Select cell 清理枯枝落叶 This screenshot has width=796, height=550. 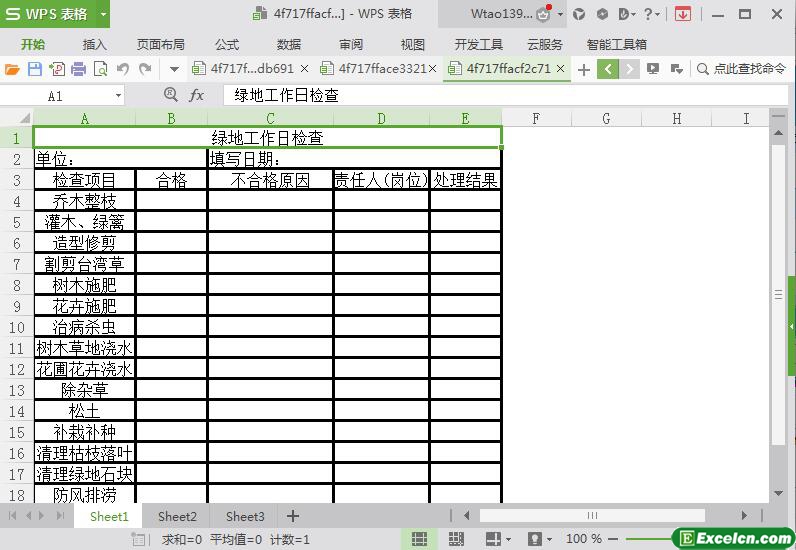coord(85,452)
